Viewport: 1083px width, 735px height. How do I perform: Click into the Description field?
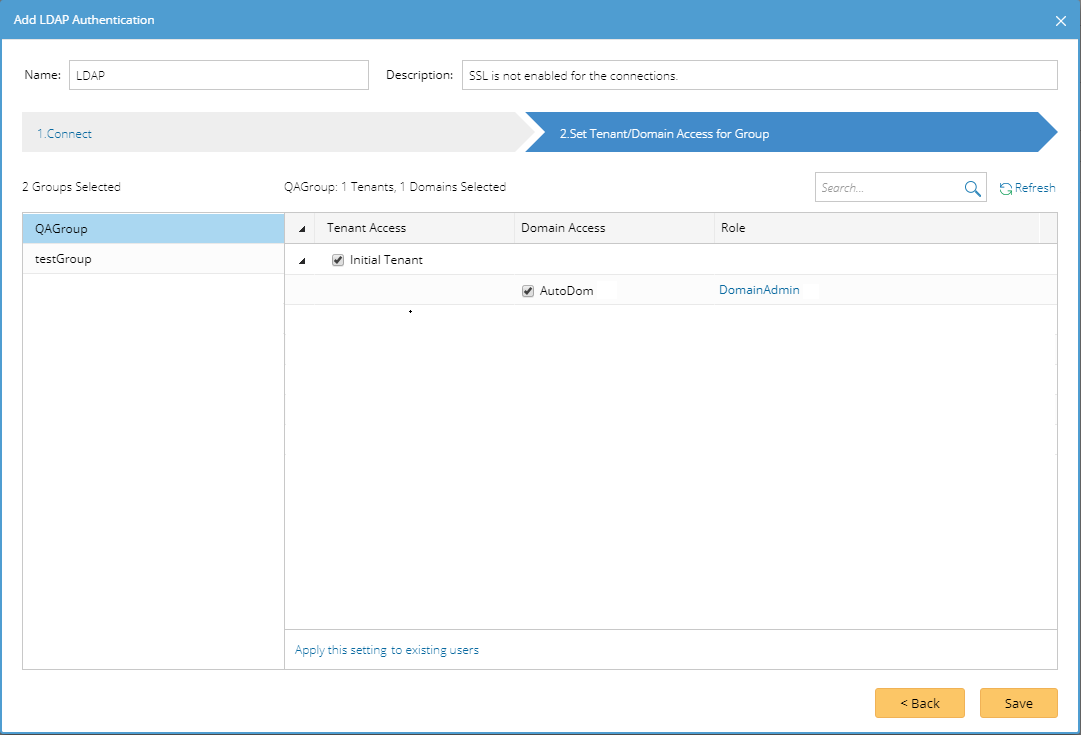(x=759, y=75)
